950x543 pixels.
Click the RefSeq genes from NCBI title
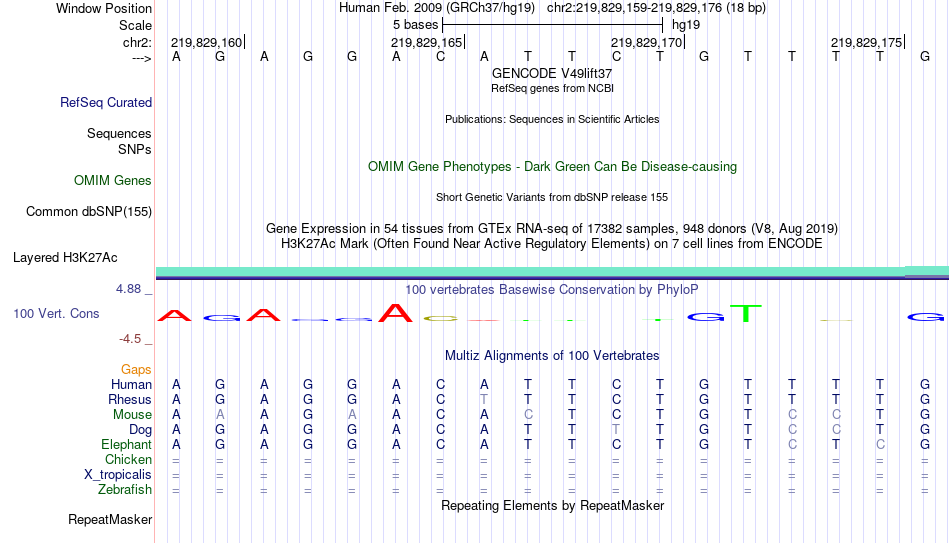pyautogui.click(x=552, y=88)
